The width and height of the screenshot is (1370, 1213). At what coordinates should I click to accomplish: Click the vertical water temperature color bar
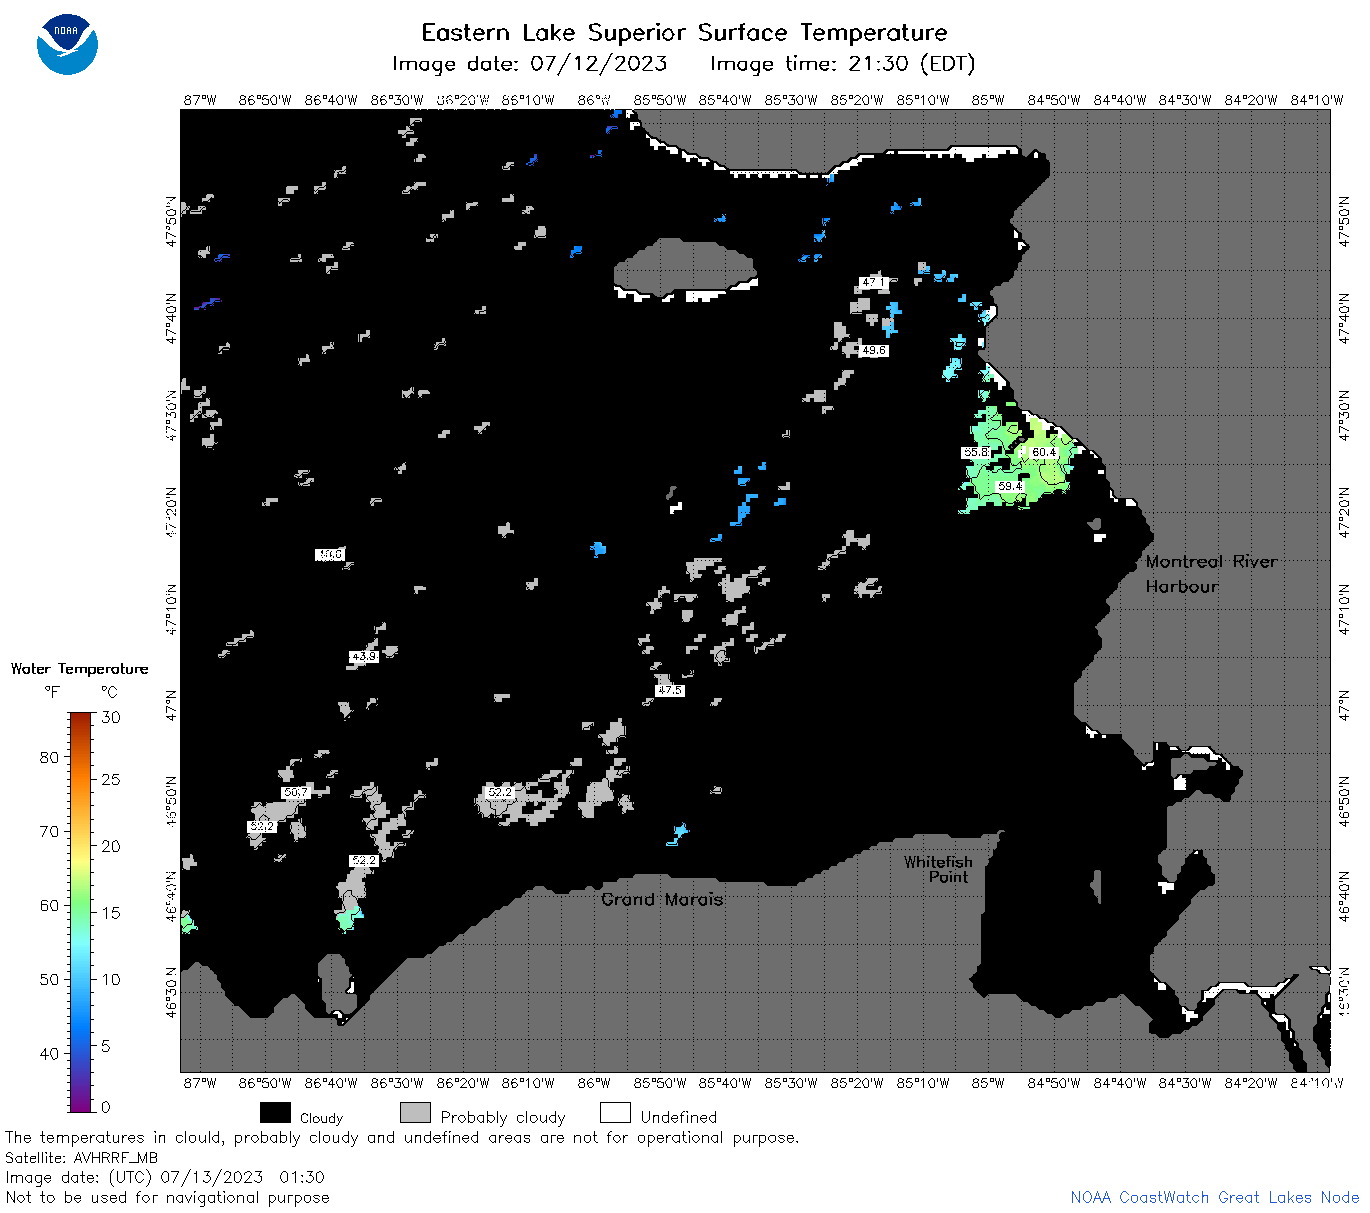coord(81,911)
